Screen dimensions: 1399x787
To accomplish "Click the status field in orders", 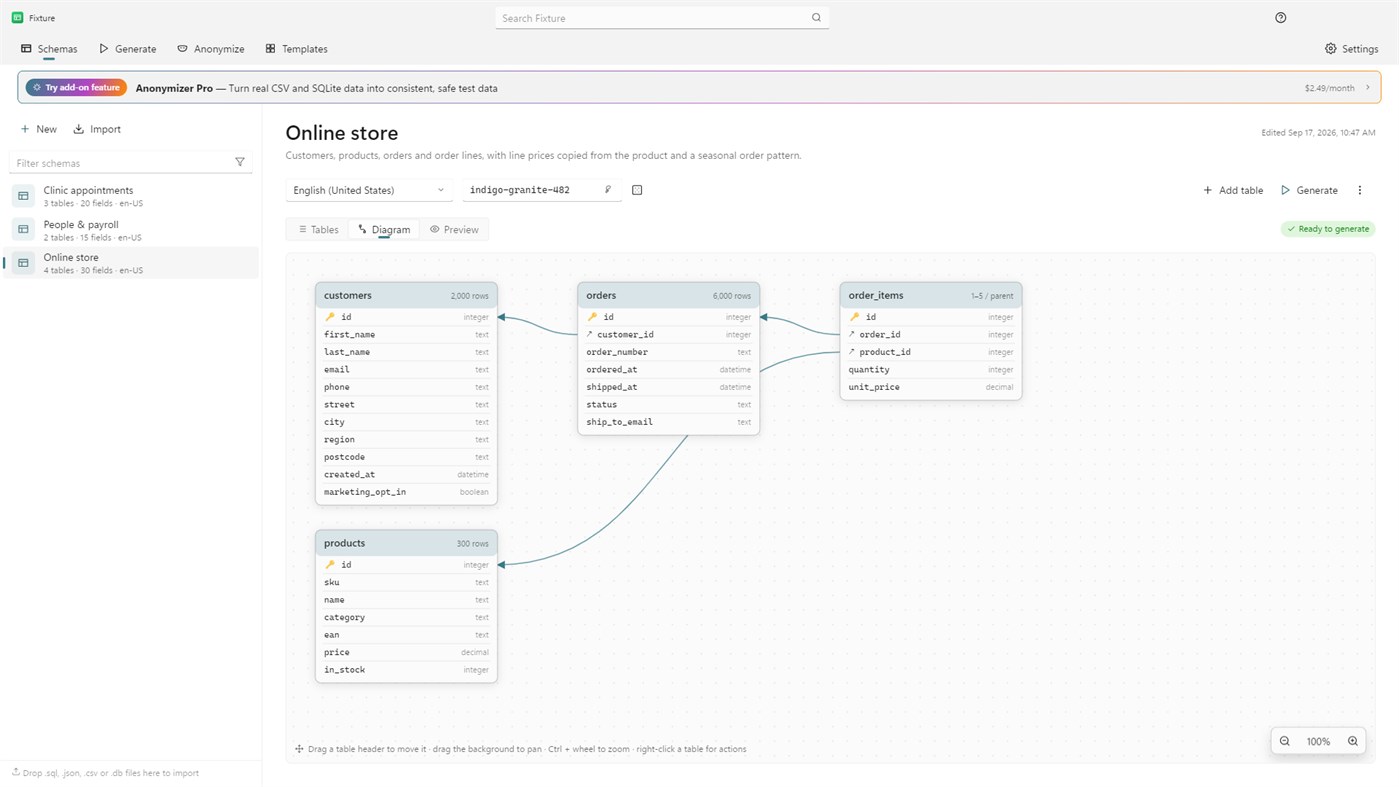I will (x=668, y=405).
